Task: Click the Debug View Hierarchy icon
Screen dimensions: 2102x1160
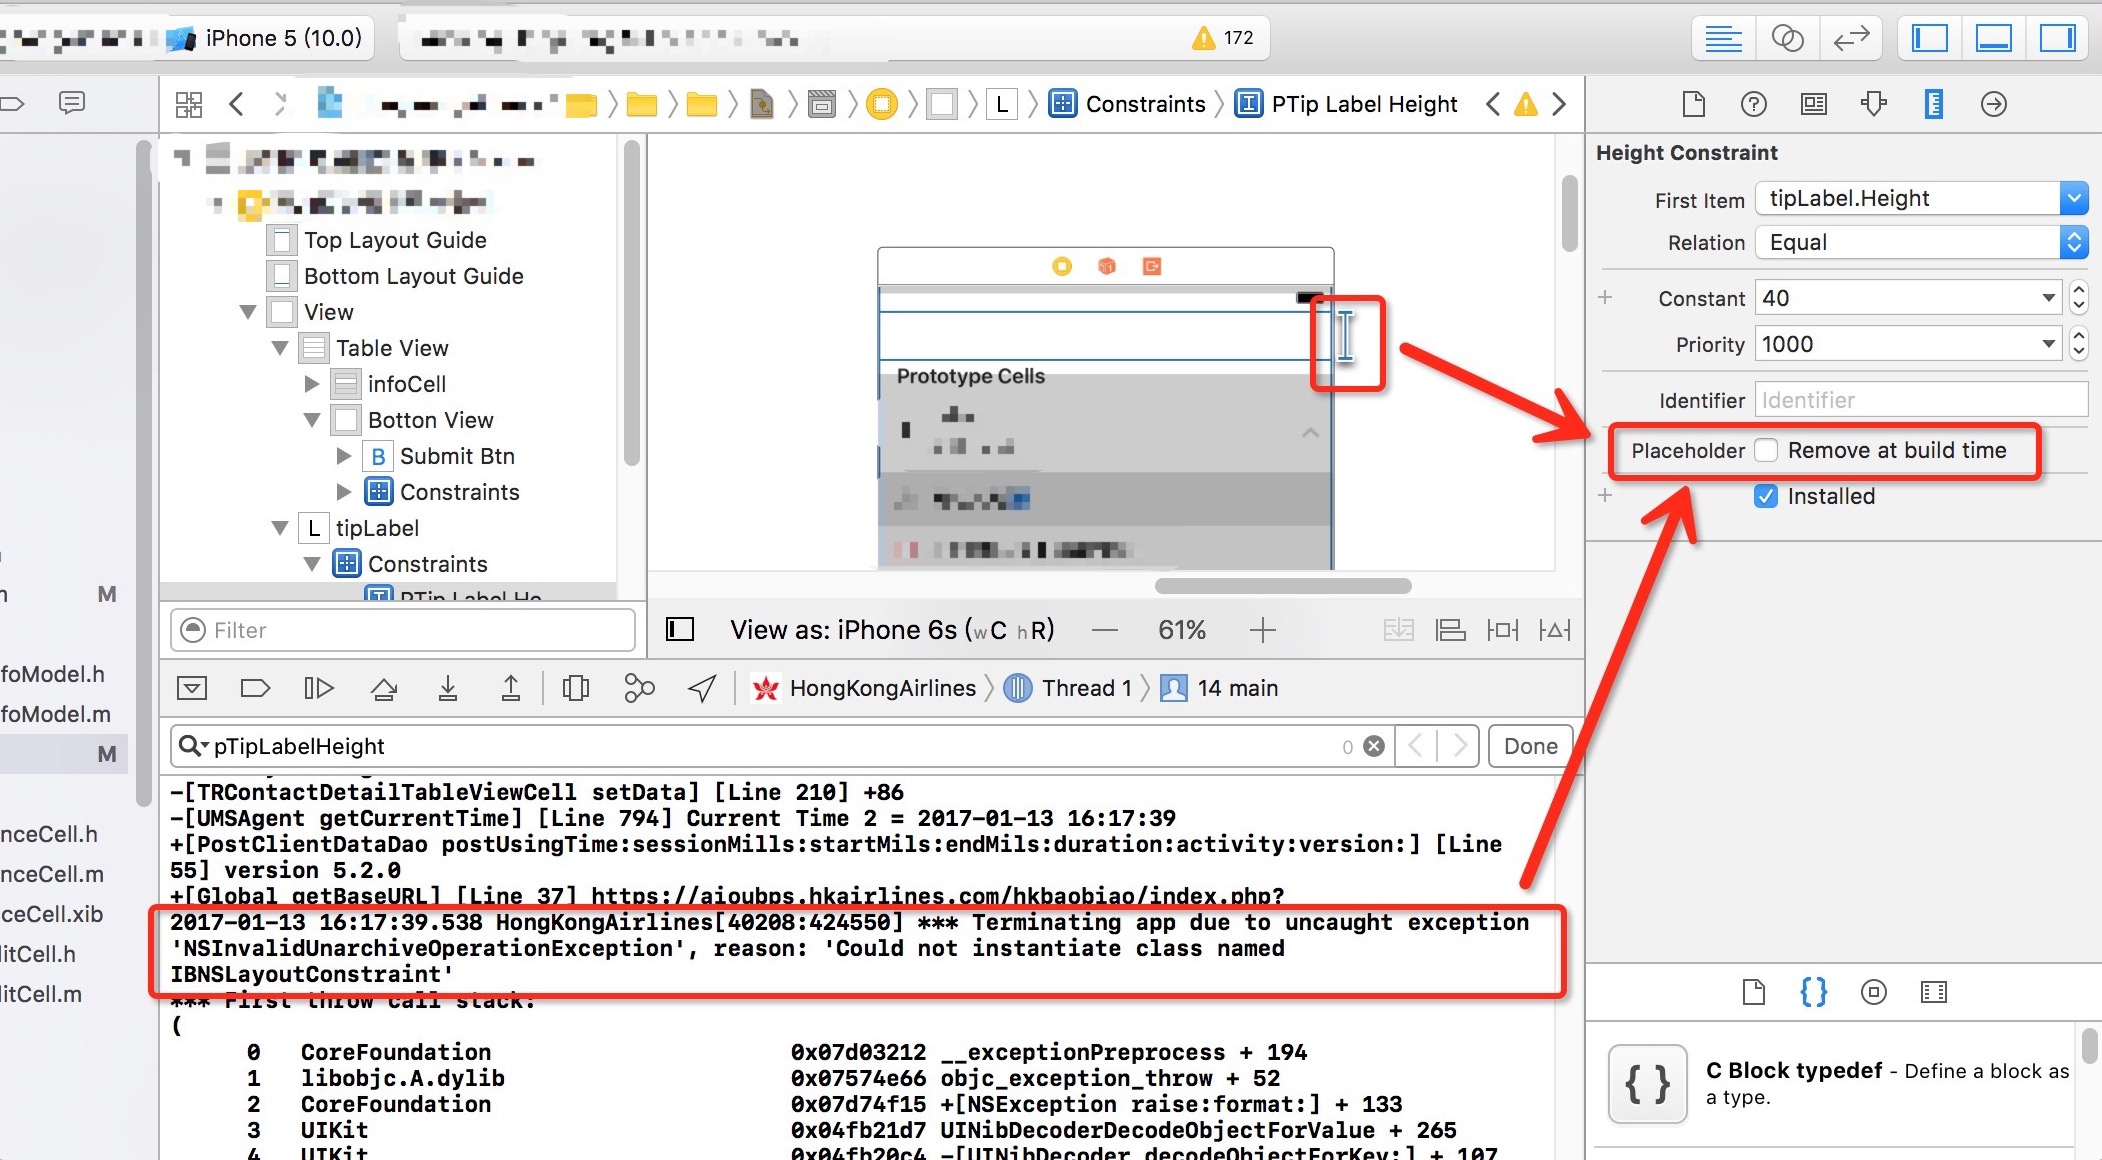Action: pos(576,688)
